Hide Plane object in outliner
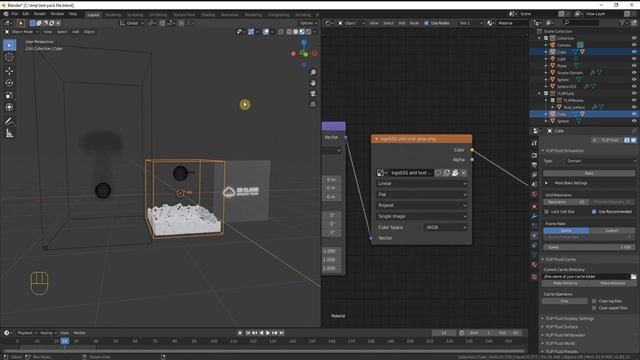The width and height of the screenshot is (640, 360). pos(634,66)
